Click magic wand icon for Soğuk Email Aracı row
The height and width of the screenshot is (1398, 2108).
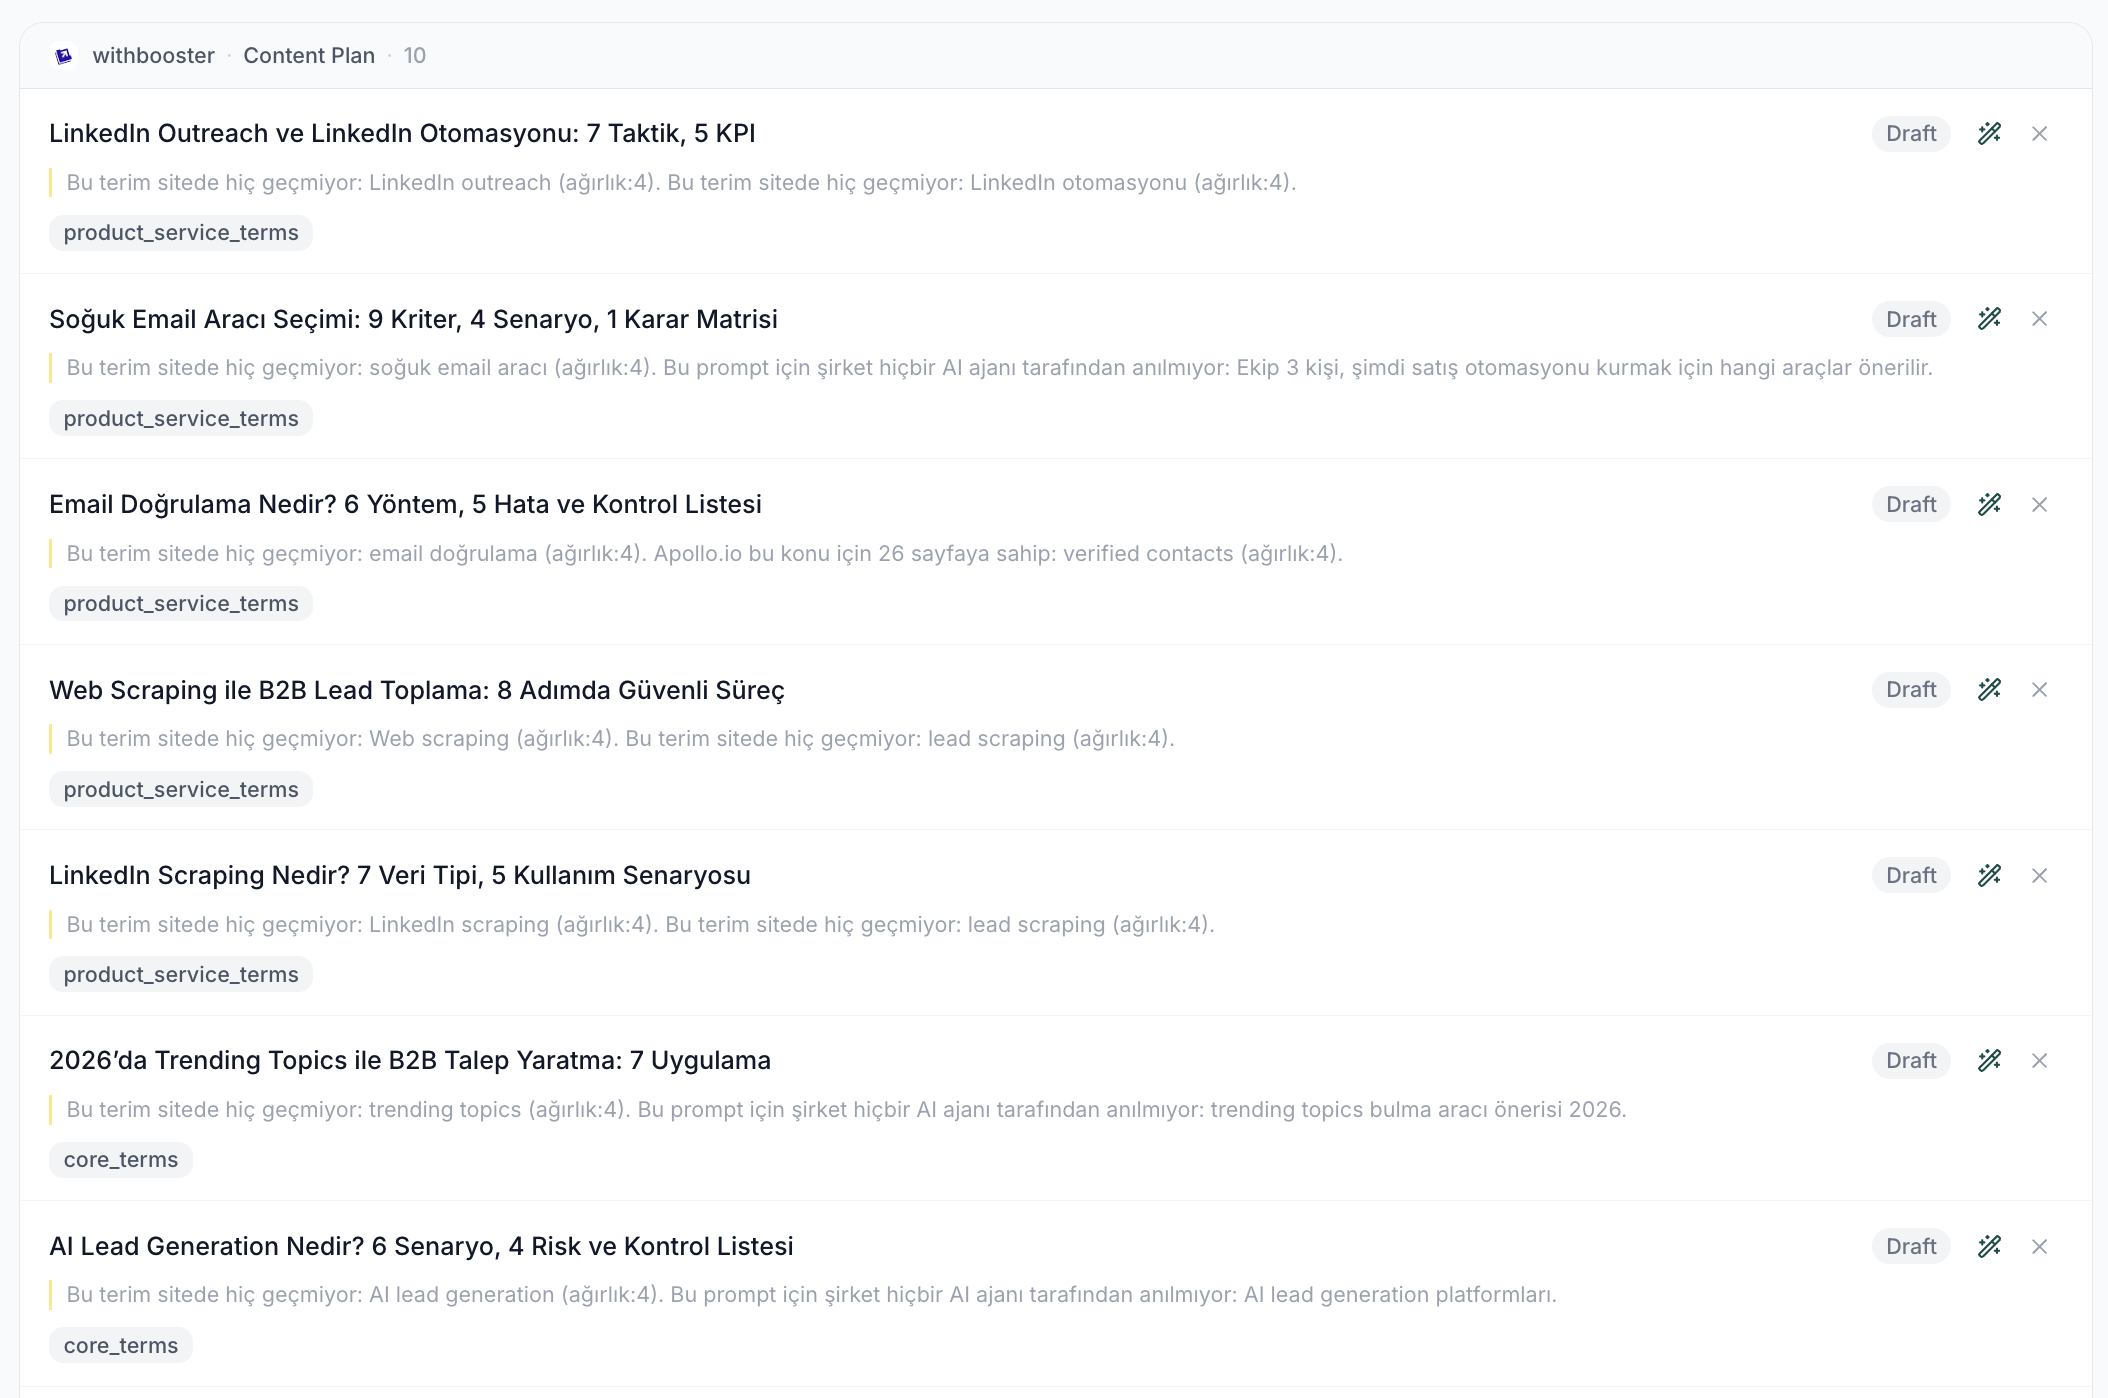(1989, 319)
